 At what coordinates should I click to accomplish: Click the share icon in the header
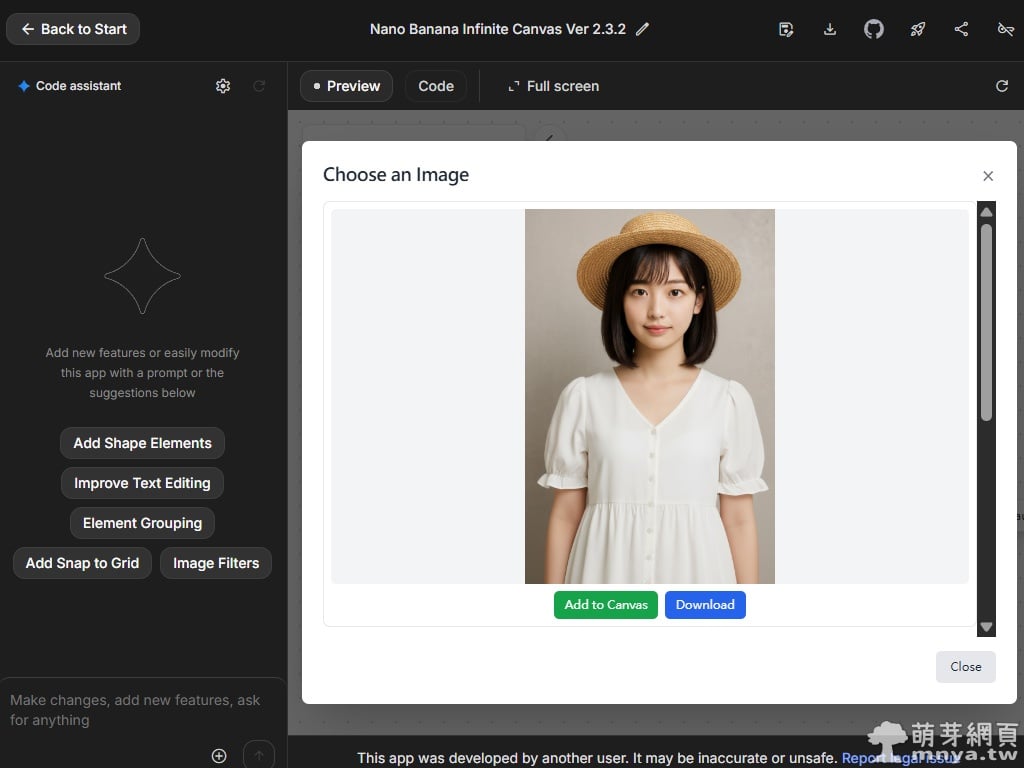click(961, 29)
